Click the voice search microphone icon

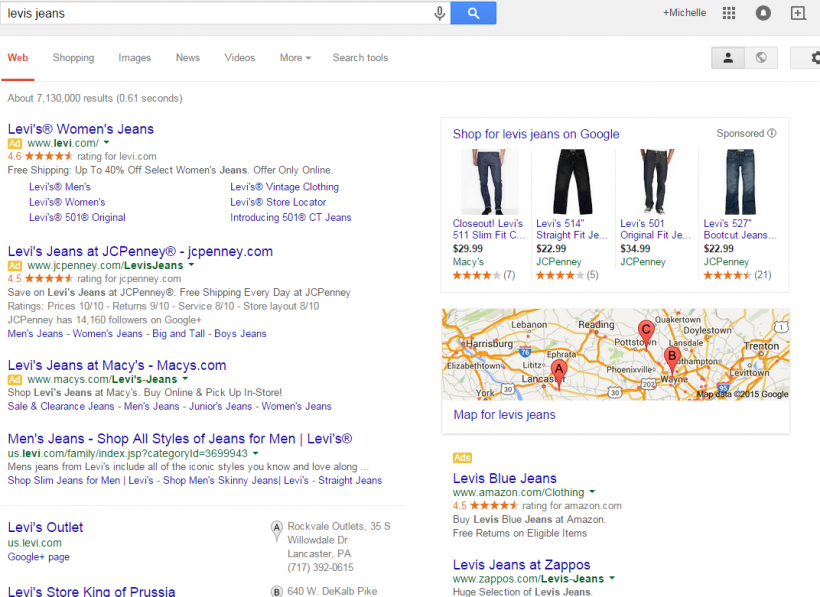click(439, 13)
